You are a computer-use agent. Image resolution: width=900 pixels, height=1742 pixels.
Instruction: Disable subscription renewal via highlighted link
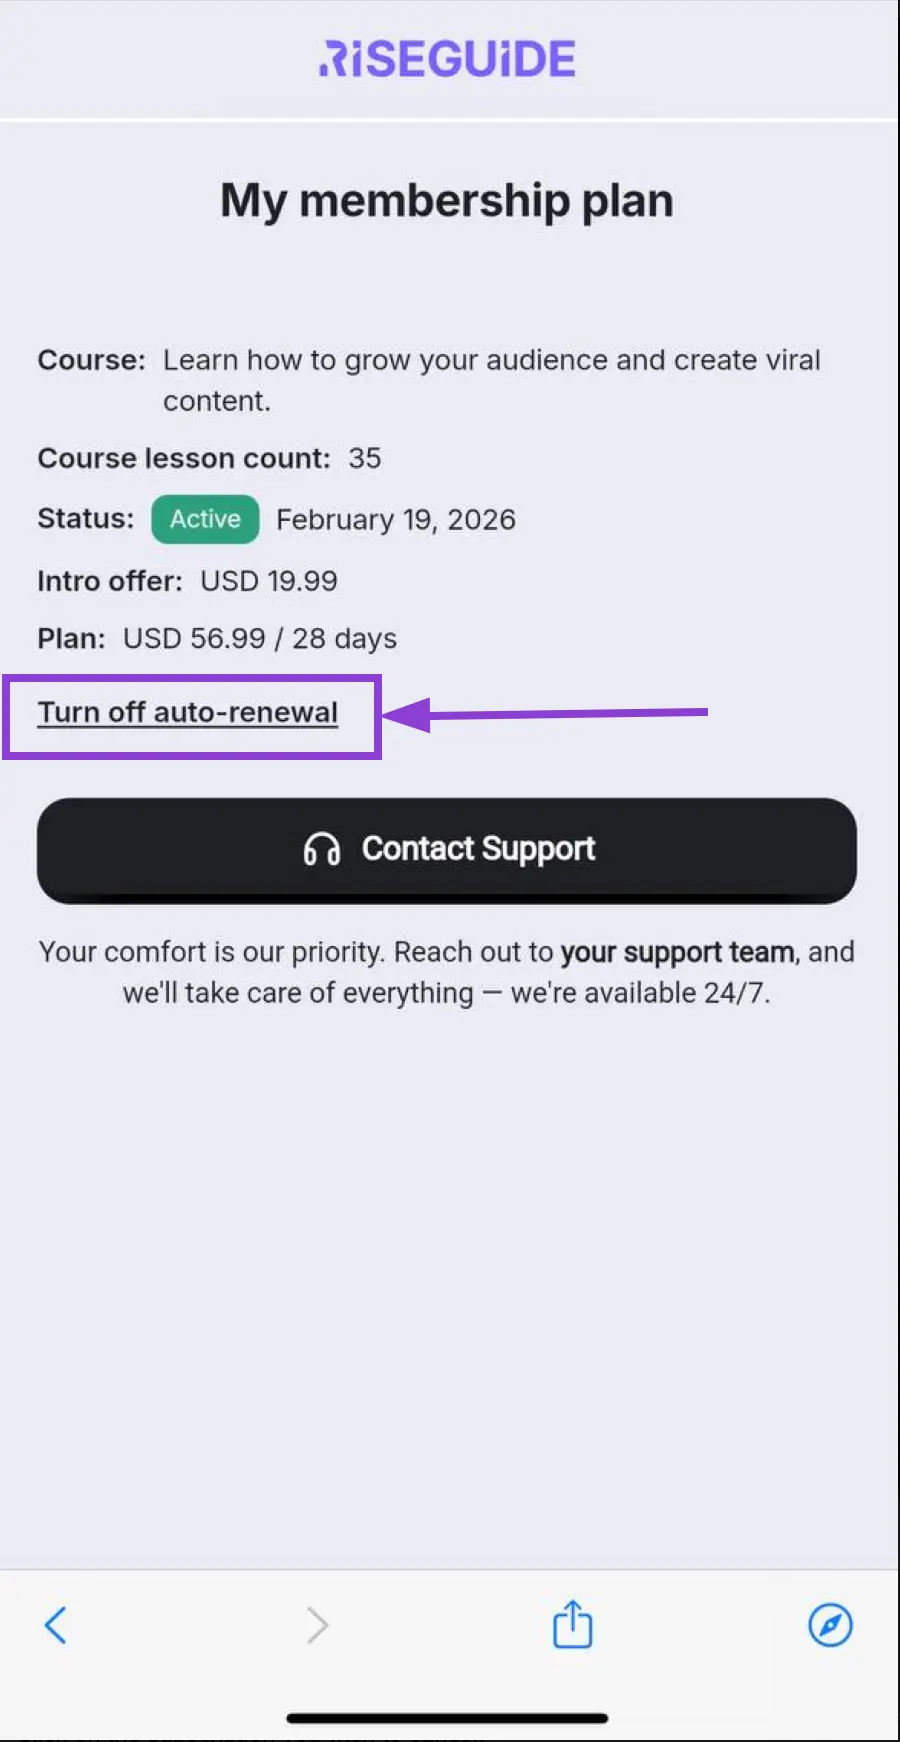(x=188, y=712)
